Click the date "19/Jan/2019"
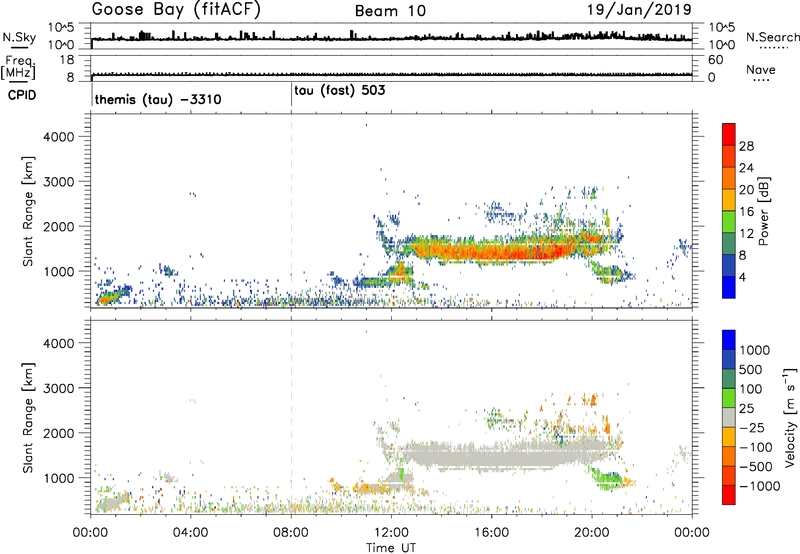Screen dimensions: 800x554 (639, 10)
